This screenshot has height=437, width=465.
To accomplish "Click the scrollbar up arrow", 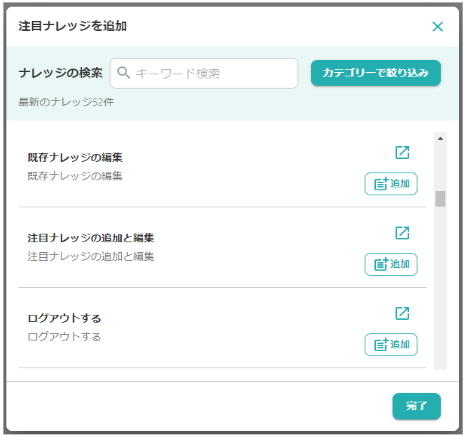I will click(x=440, y=138).
